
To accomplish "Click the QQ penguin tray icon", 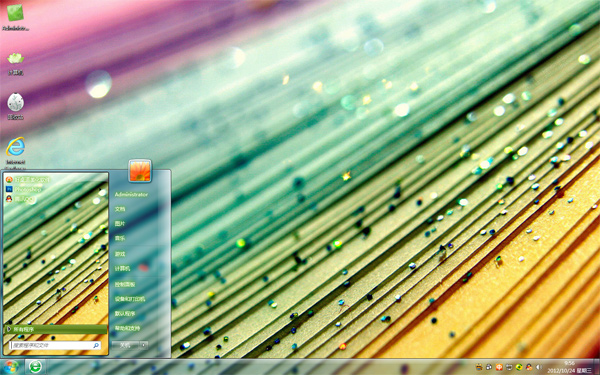I will pyautogui.click(x=529, y=367).
